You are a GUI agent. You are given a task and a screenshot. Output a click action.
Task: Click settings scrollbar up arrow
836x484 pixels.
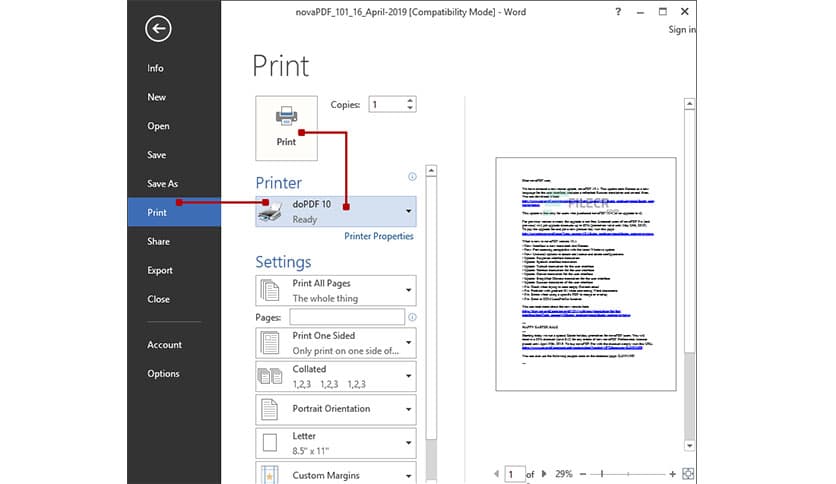pyautogui.click(x=431, y=171)
